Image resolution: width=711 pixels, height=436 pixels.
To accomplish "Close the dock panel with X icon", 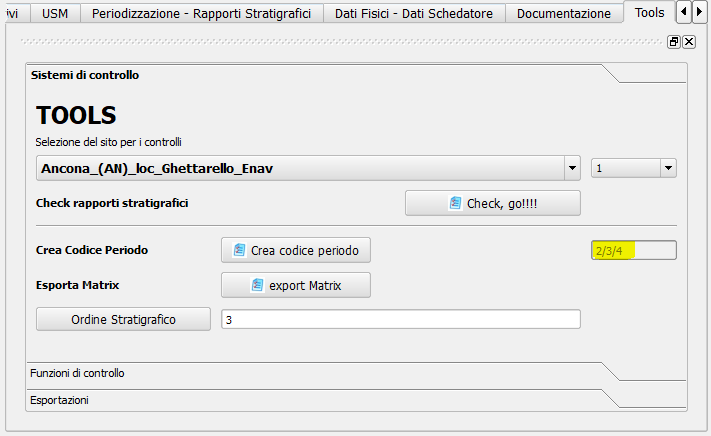I will [x=689, y=42].
